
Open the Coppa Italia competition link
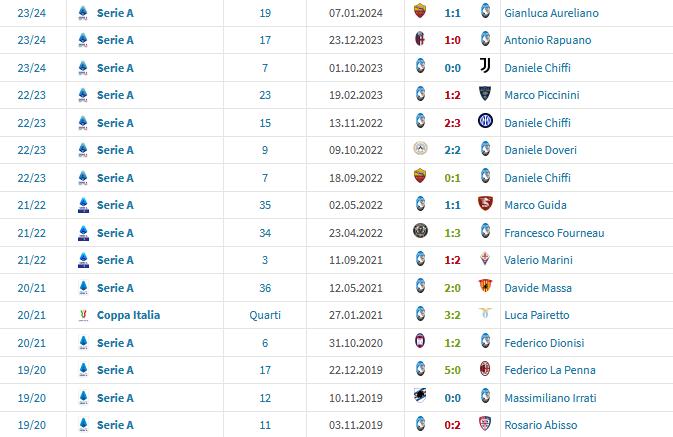[128, 315]
